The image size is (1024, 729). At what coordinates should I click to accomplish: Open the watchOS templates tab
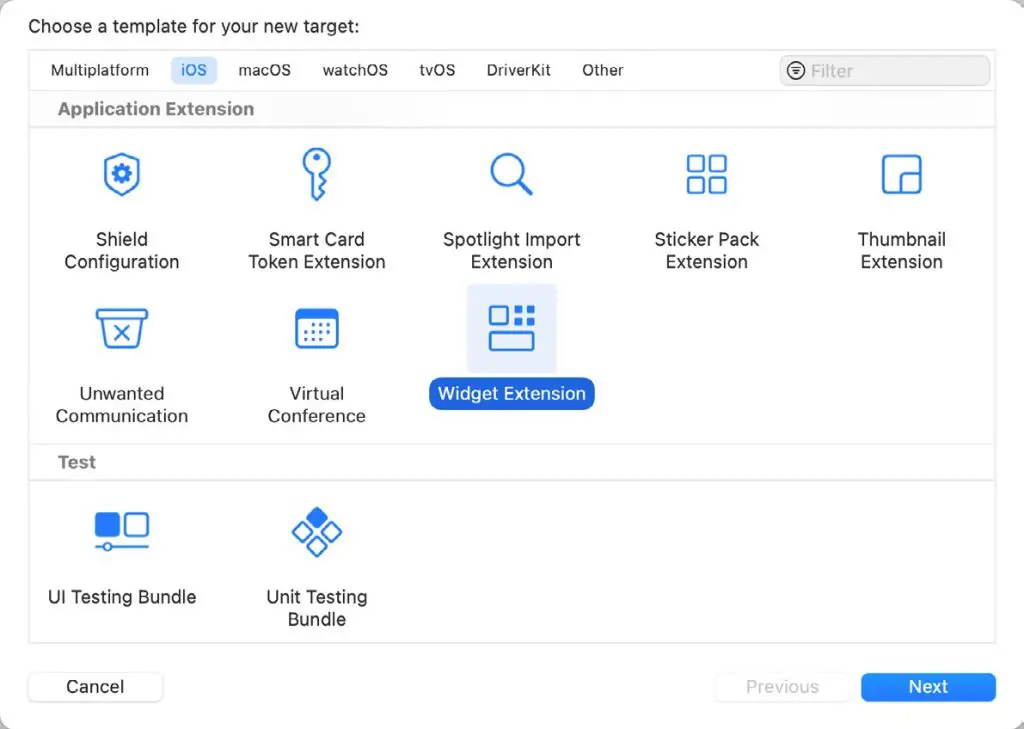coord(355,70)
